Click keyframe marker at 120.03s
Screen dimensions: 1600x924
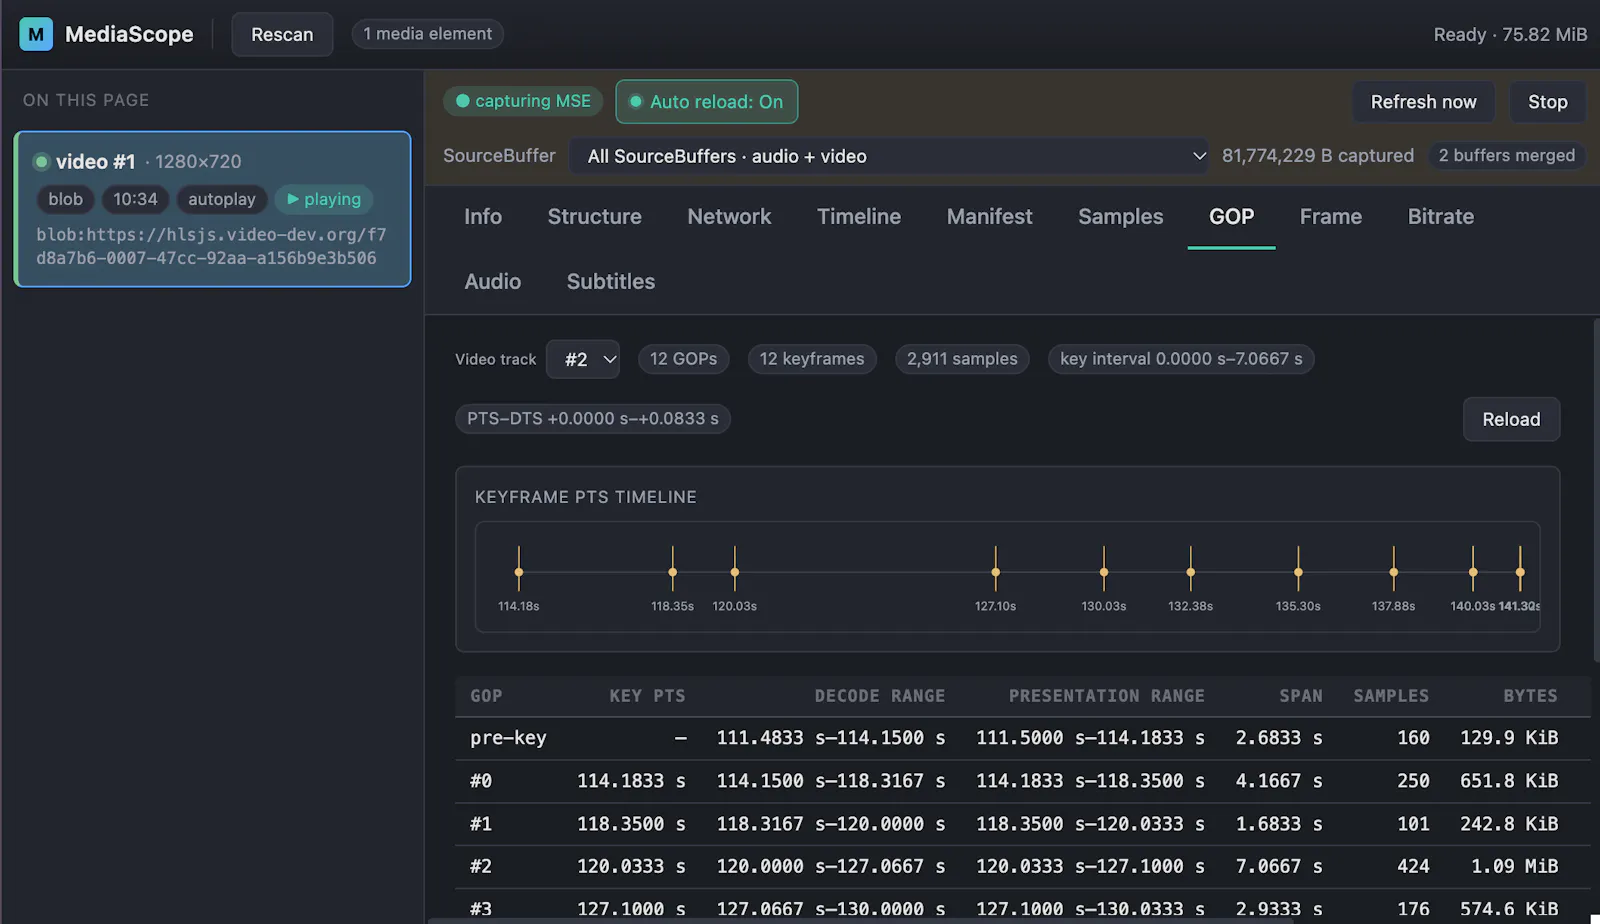(735, 572)
